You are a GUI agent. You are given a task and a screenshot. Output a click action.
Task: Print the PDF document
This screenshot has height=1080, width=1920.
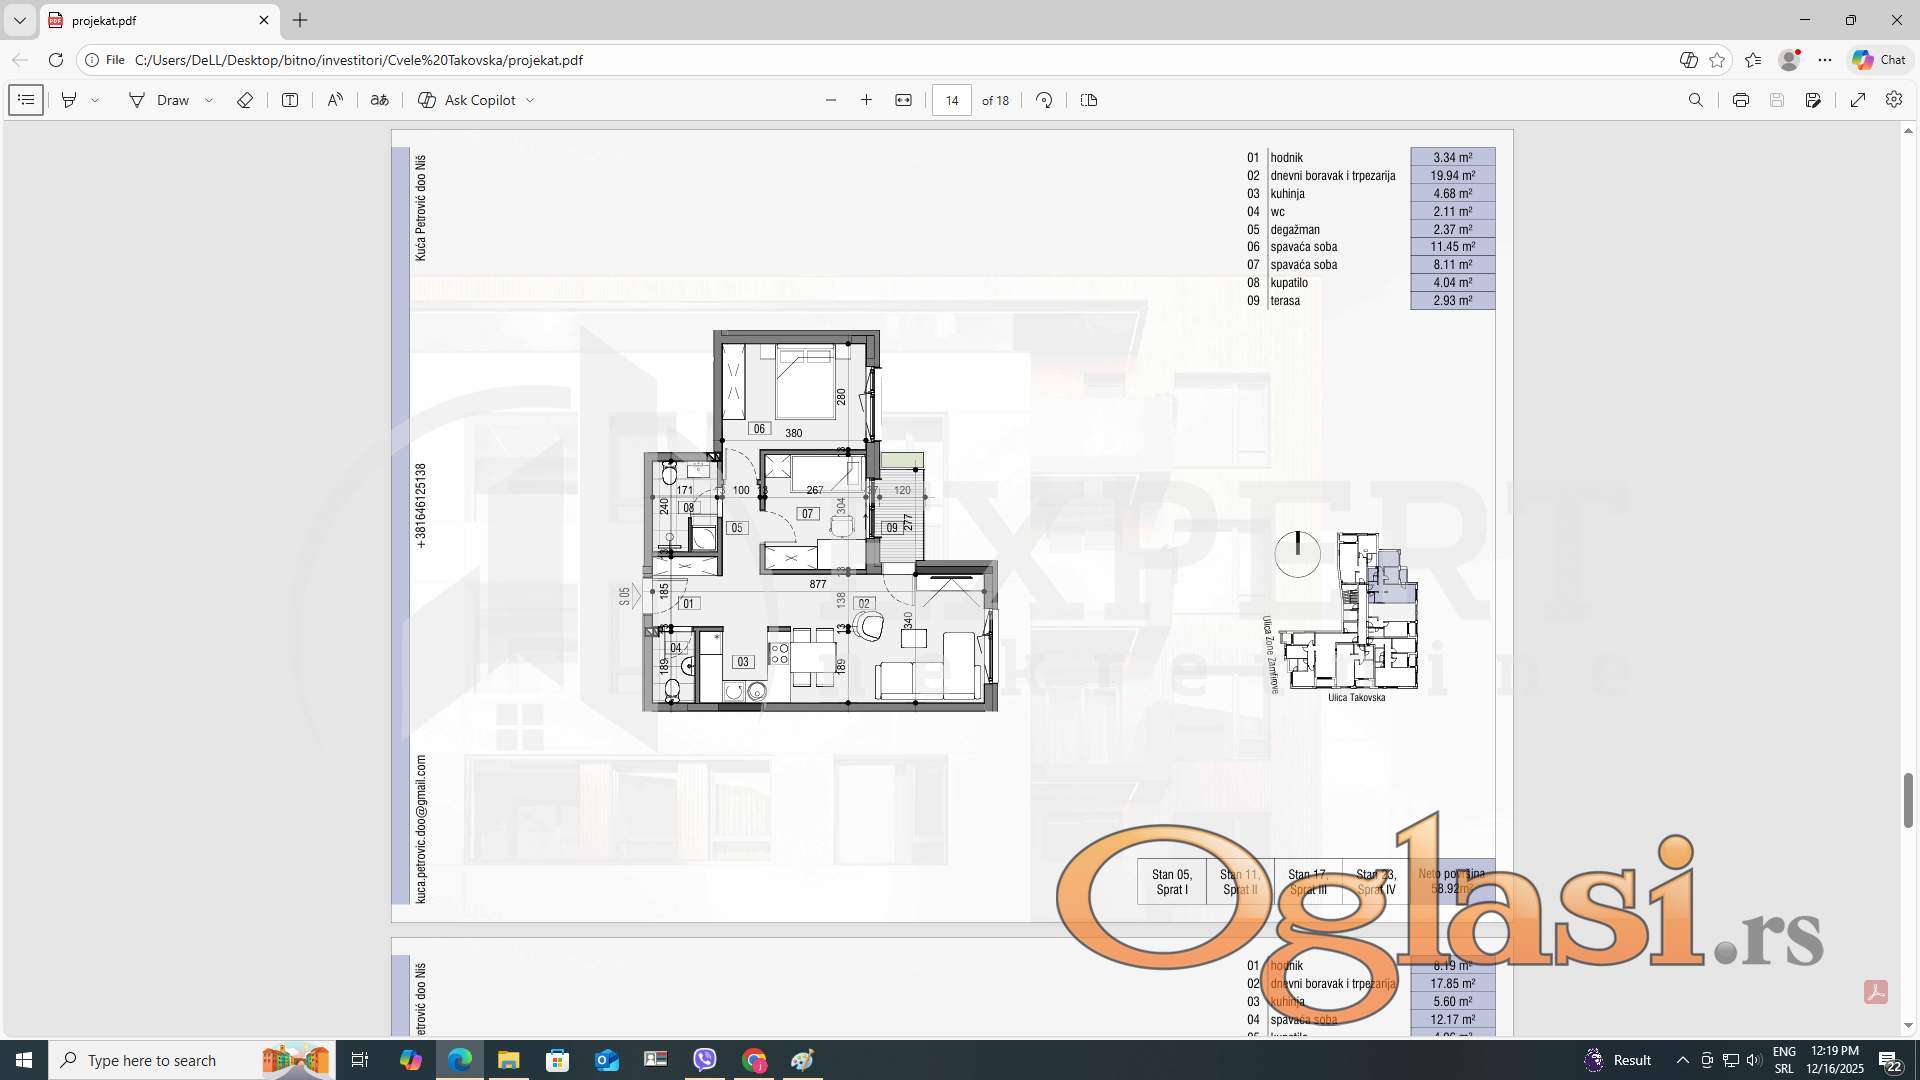point(1740,100)
